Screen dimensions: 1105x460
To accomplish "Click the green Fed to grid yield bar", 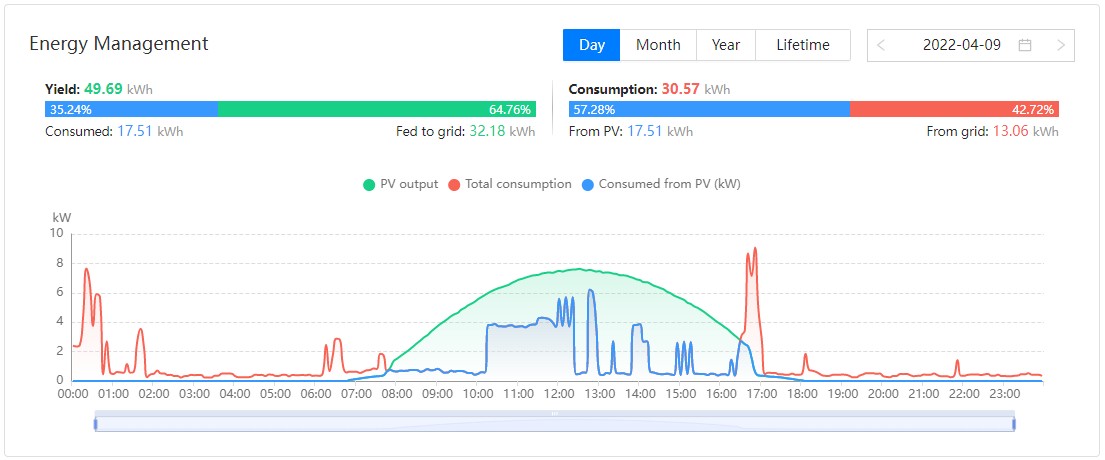I will tap(376, 109).
